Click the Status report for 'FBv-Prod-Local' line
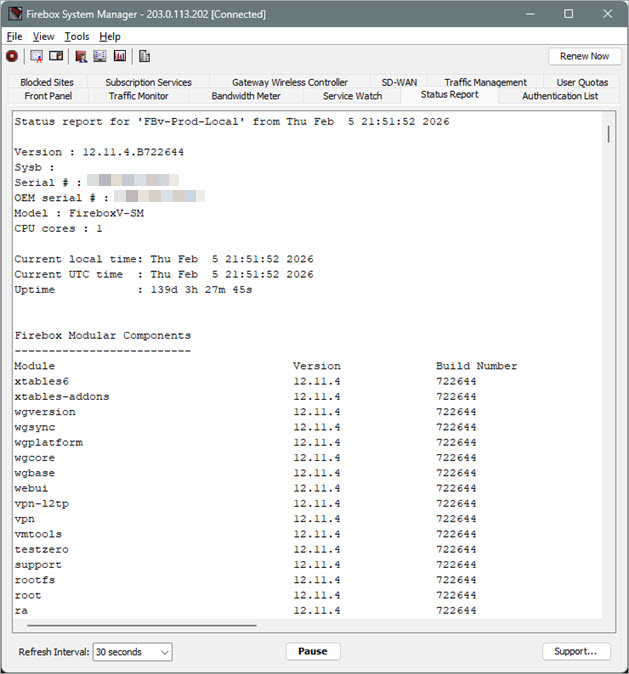Image resolution: width=629 pixels, height=674 pixels. [x=232, y=122]
